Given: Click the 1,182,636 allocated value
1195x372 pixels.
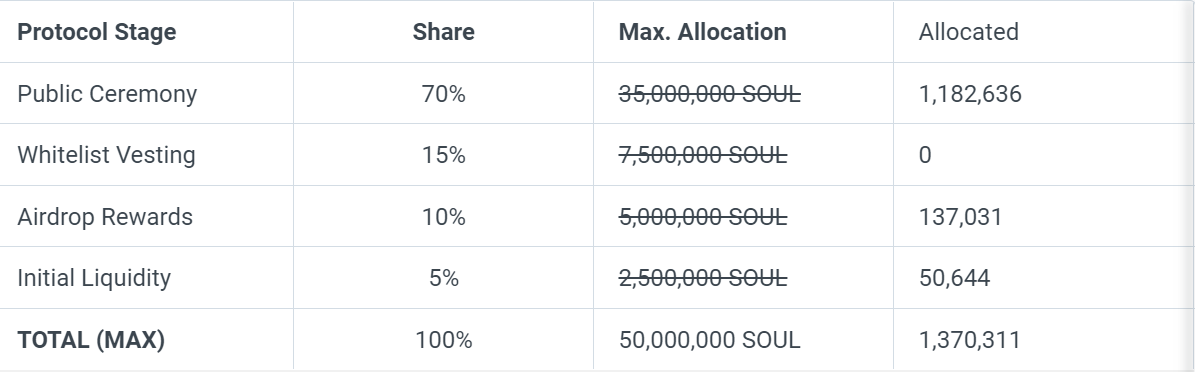Looking at the screenshot, I should [x=970, y=94].
